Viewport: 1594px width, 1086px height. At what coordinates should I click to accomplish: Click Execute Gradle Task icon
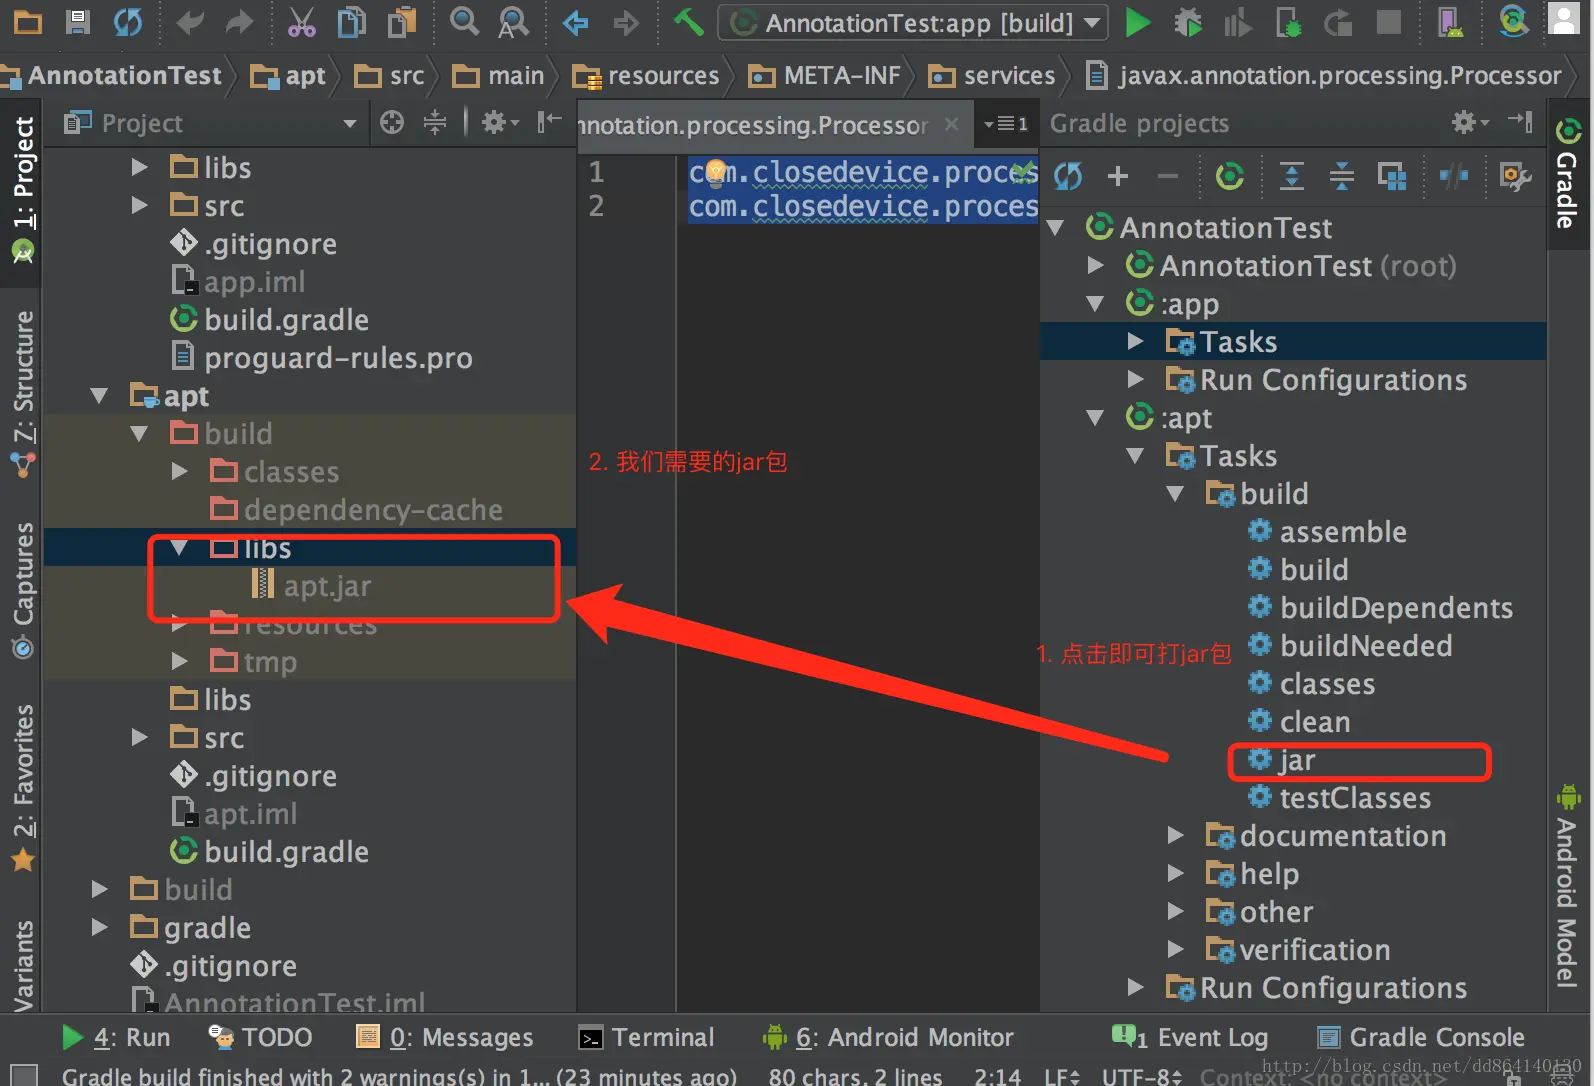click(1229, 177)
